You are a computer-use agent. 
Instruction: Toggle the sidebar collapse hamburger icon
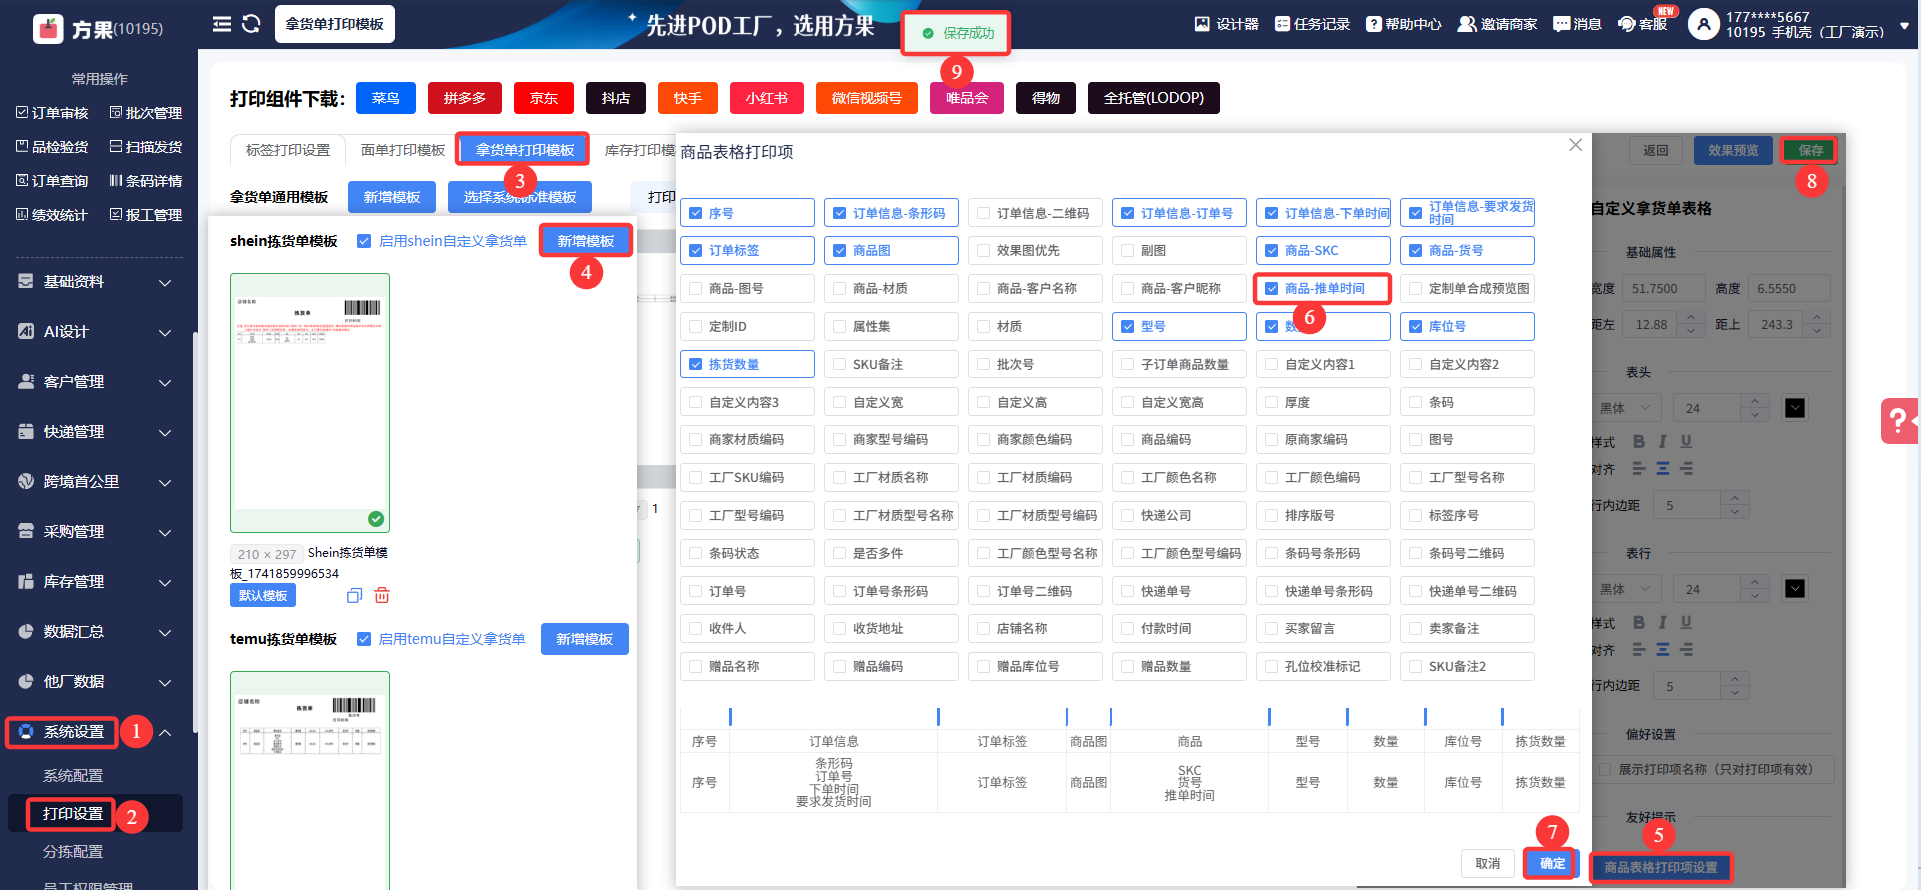pos(222,24)
